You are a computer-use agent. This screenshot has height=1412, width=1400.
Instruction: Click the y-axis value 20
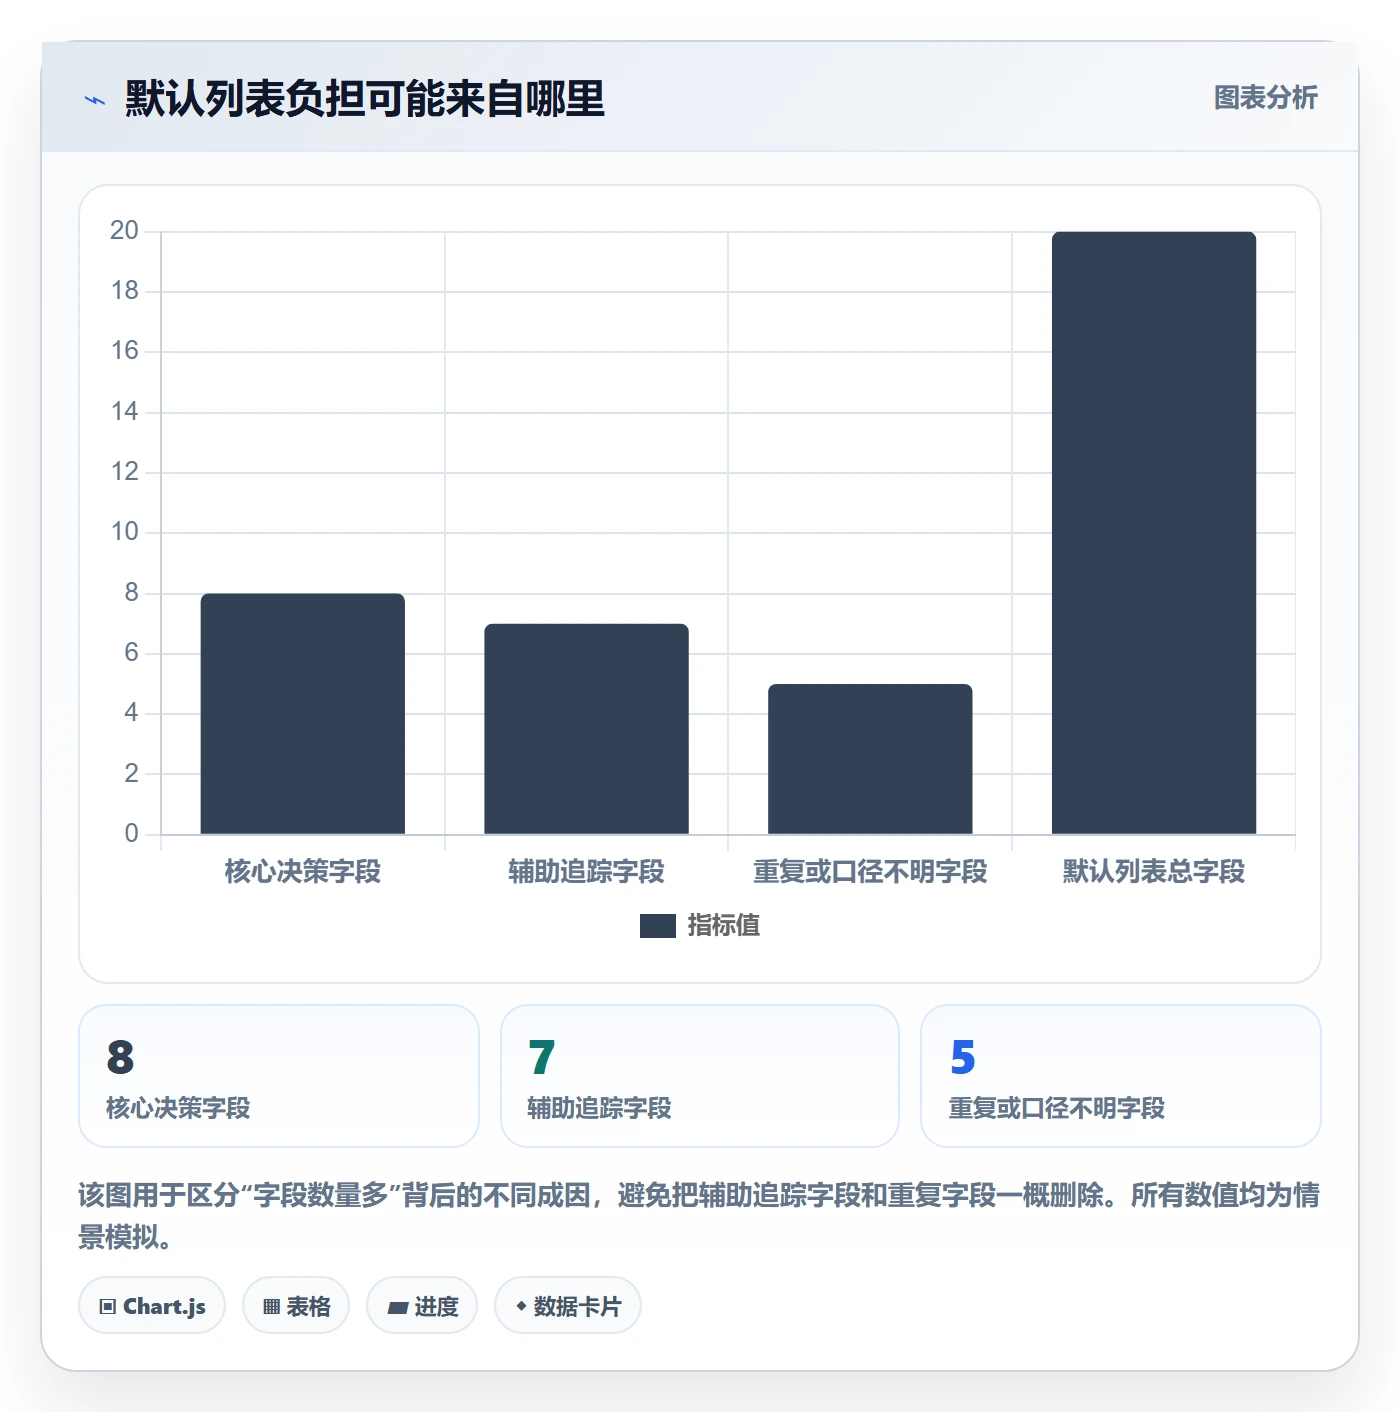click(x=124, y=231)
